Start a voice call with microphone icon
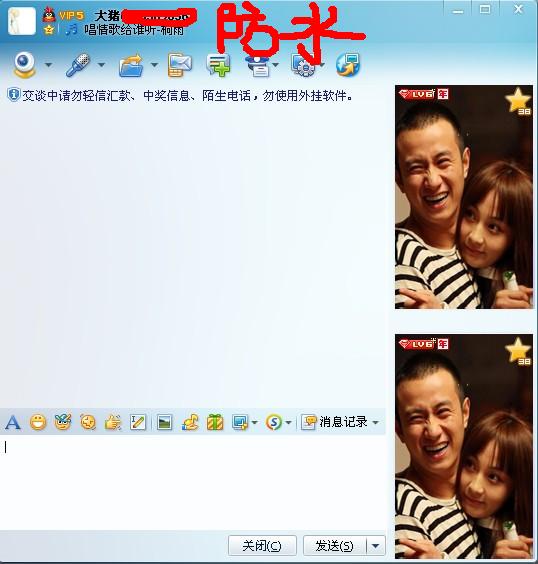 coord(78,65)
